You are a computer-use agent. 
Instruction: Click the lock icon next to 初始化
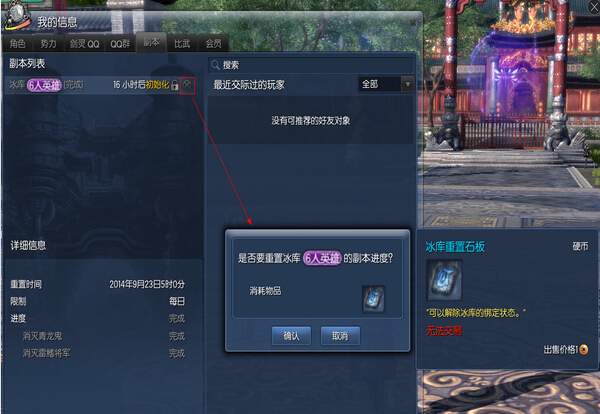point(174,85)
